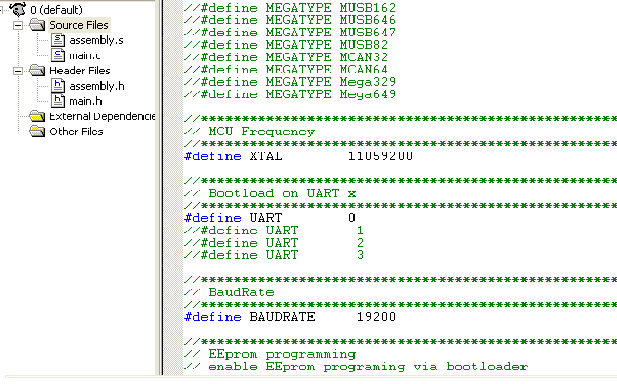Click the commented MEGATYPE Mega649 line
617x384 pixels.
pos(290,94)
